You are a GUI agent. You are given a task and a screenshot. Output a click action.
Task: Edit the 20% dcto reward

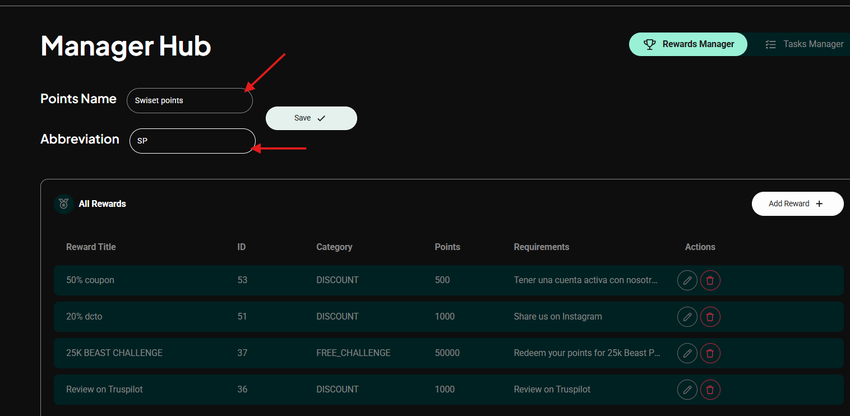[687, 317]
